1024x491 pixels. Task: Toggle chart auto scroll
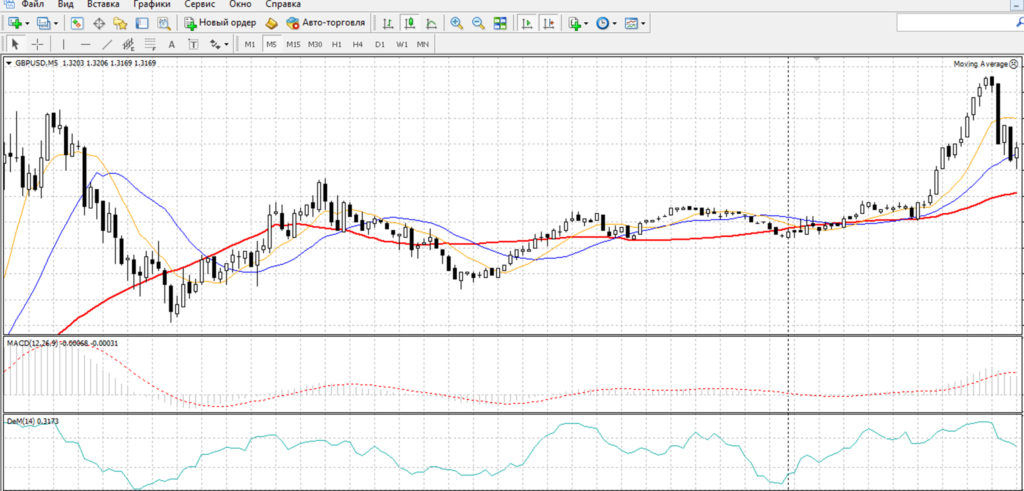pos(526,24)
